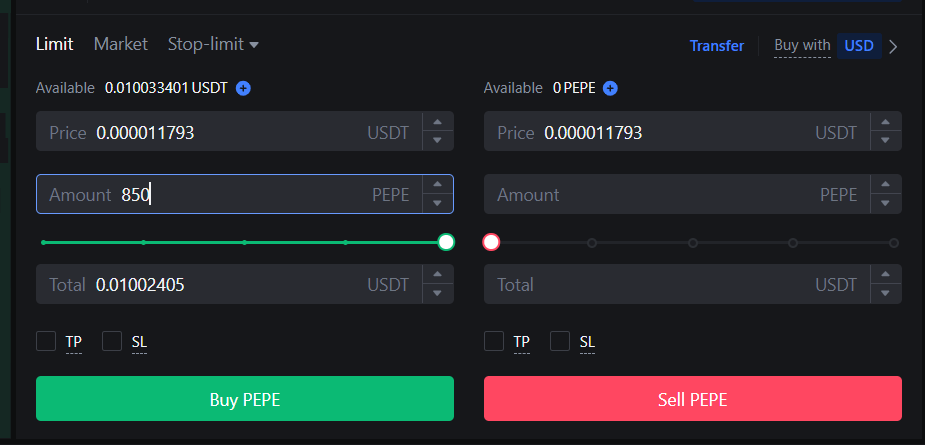Switch to the Market order tab
Image resolution: width=925 pixels, height=445 pixels.
point(120,44)
